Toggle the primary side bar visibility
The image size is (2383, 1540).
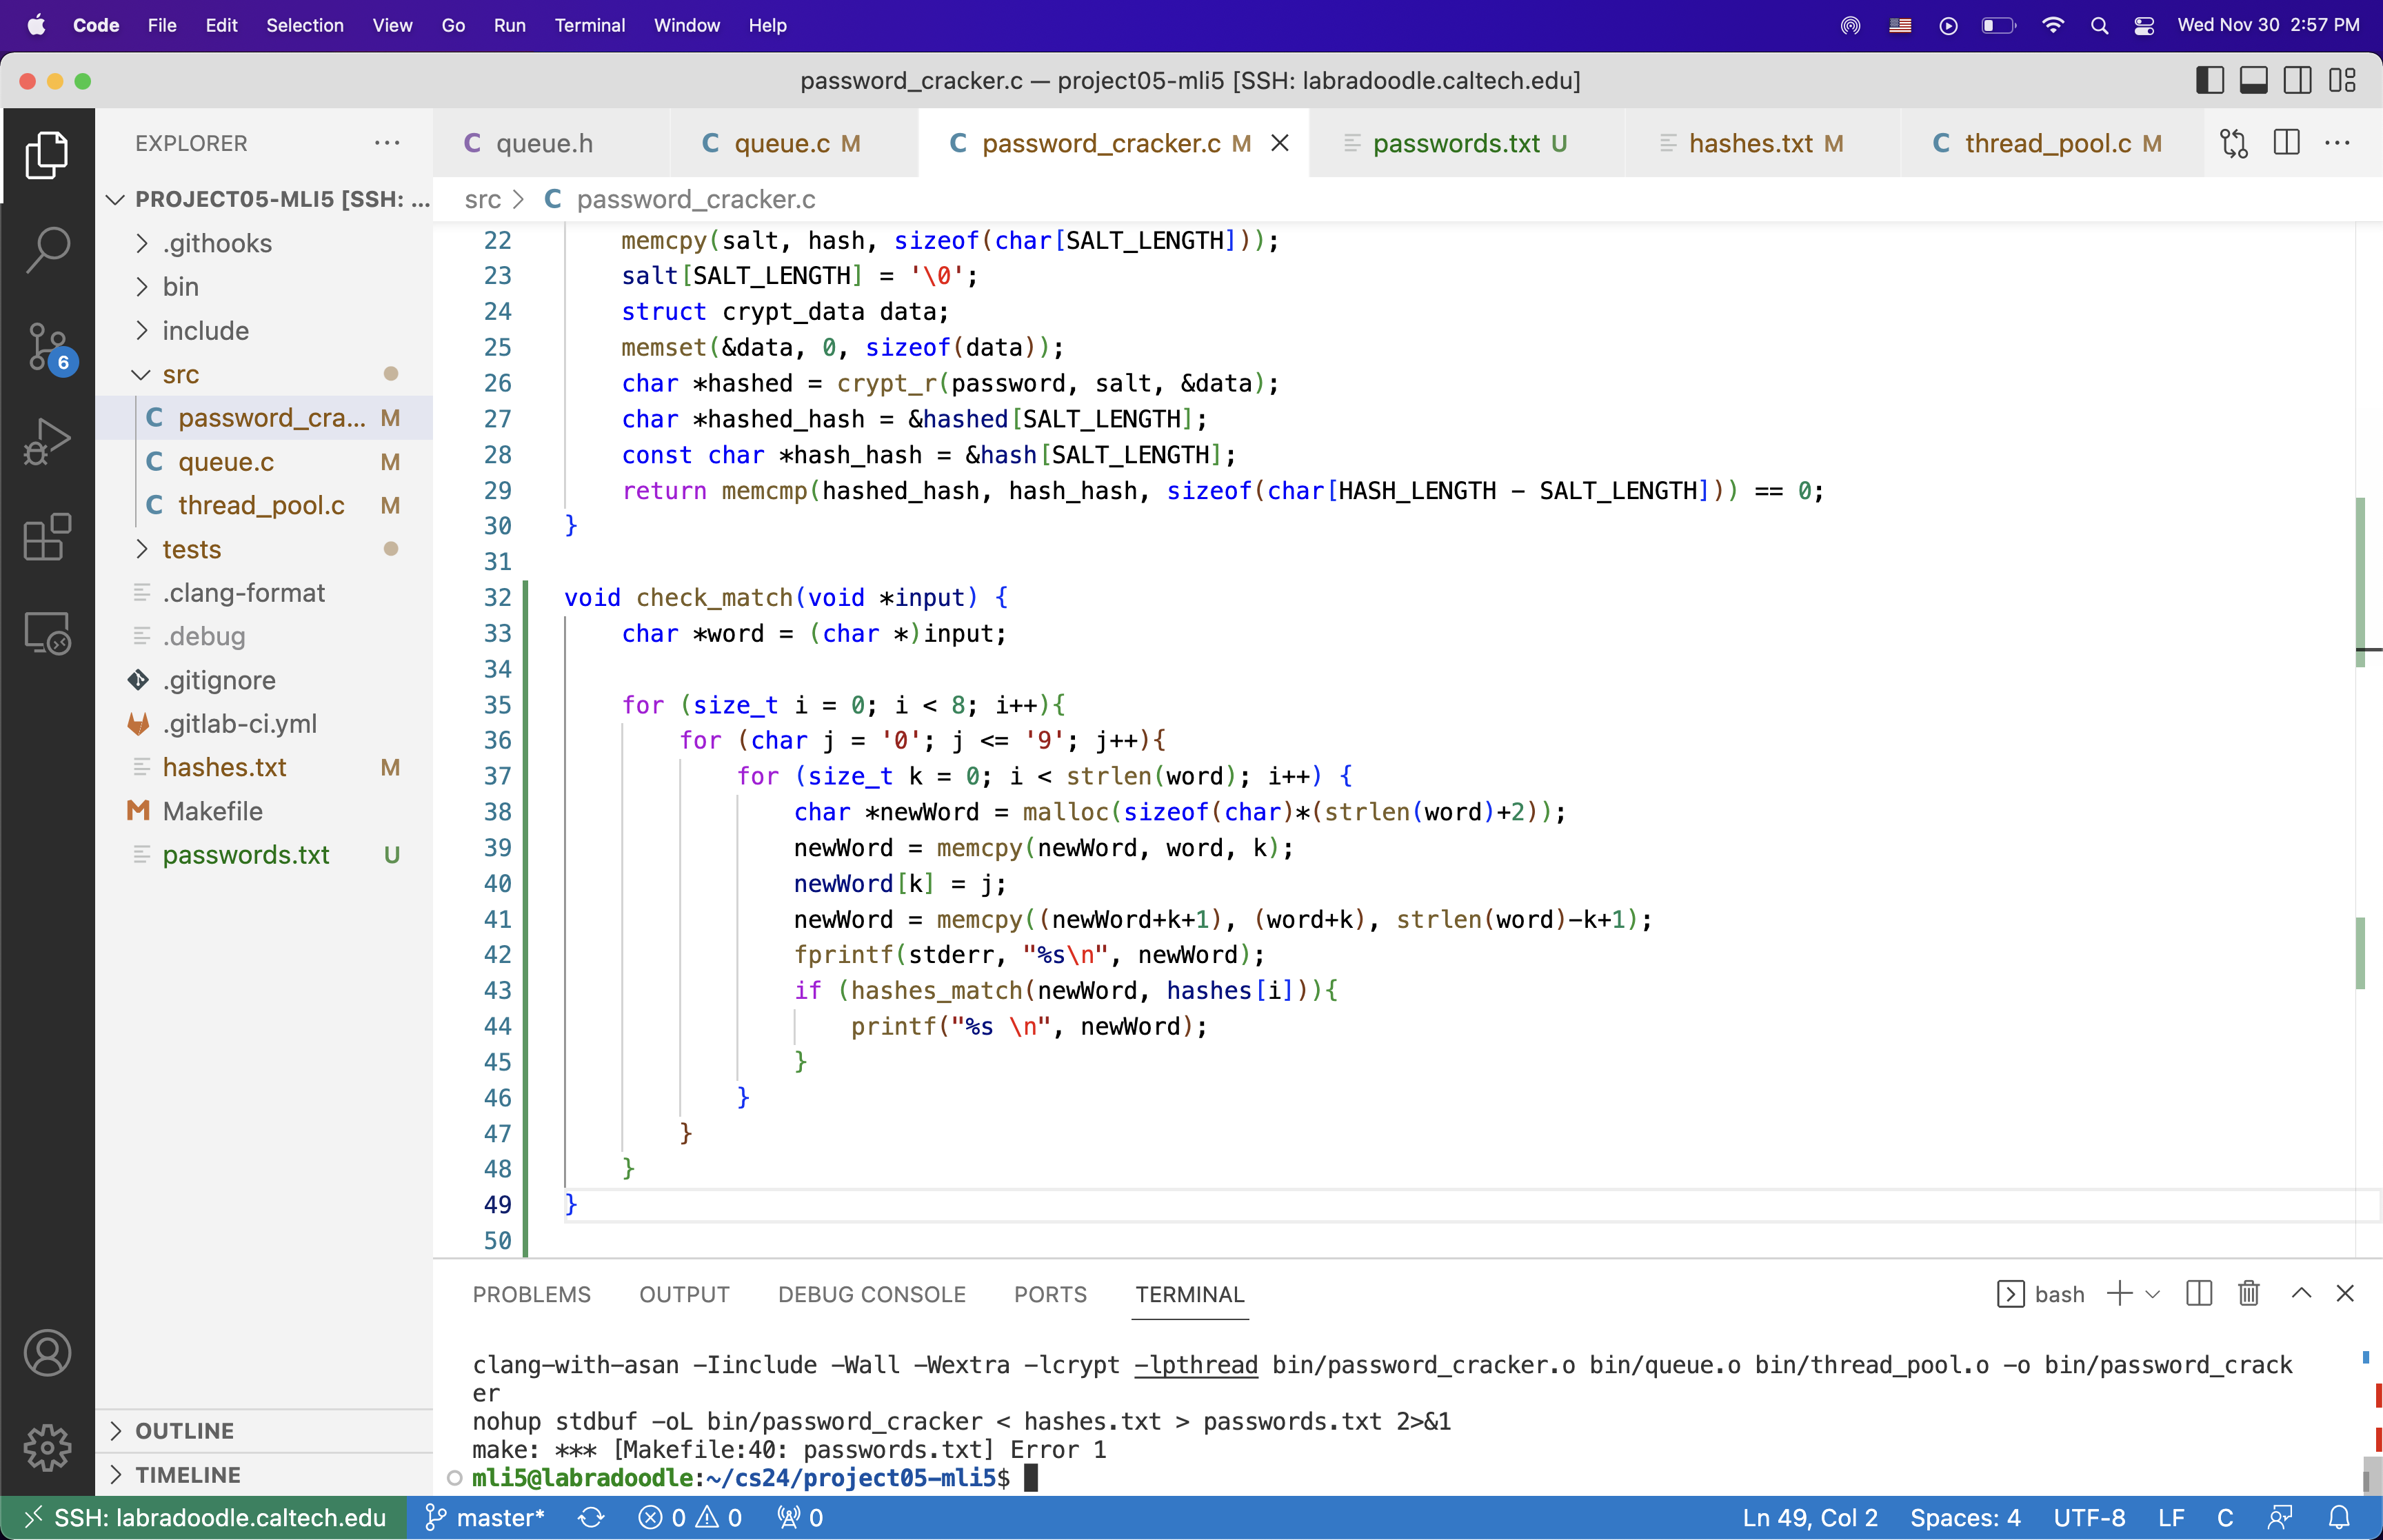(x=2209, y=81)
